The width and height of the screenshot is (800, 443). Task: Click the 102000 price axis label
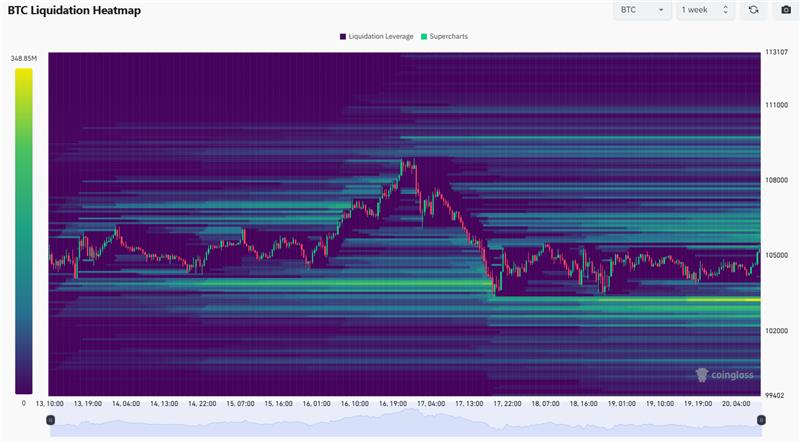tap(776, 331)
